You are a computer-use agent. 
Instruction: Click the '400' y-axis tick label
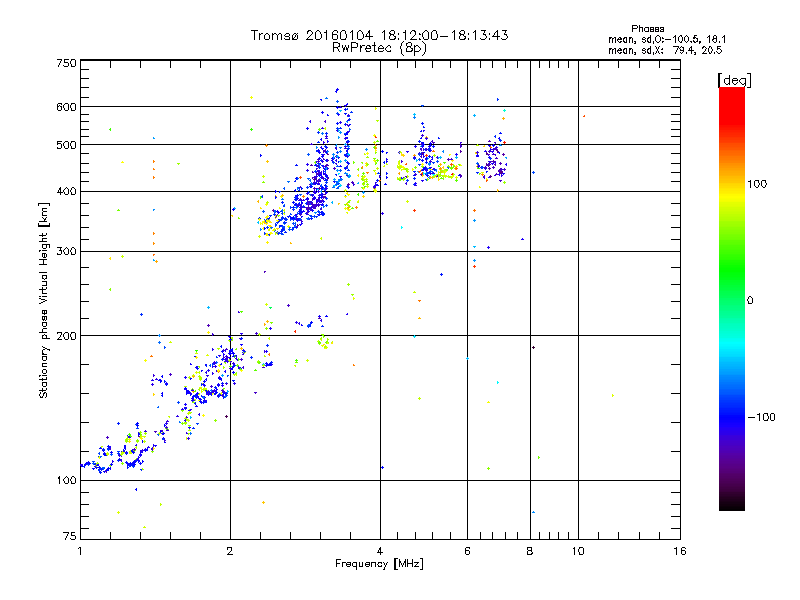click(x=66, y=192)
